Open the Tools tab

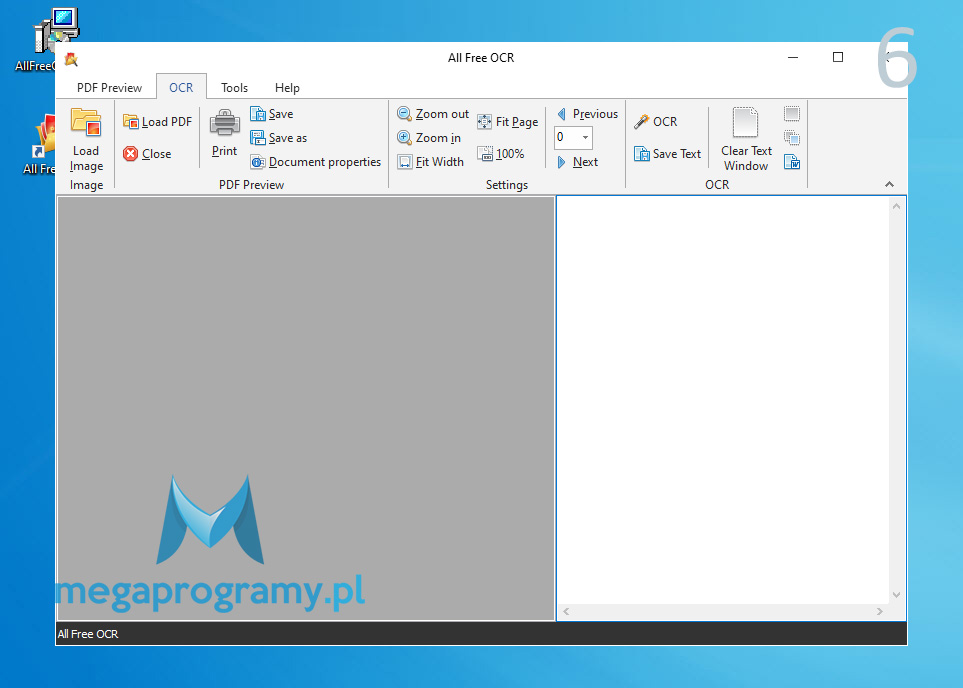(x=235, y=87)
